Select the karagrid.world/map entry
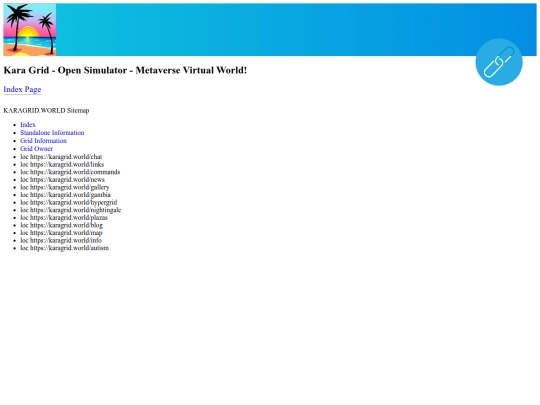Image resolution: width=540 pixels, height=405 pixels. point(61,232)
